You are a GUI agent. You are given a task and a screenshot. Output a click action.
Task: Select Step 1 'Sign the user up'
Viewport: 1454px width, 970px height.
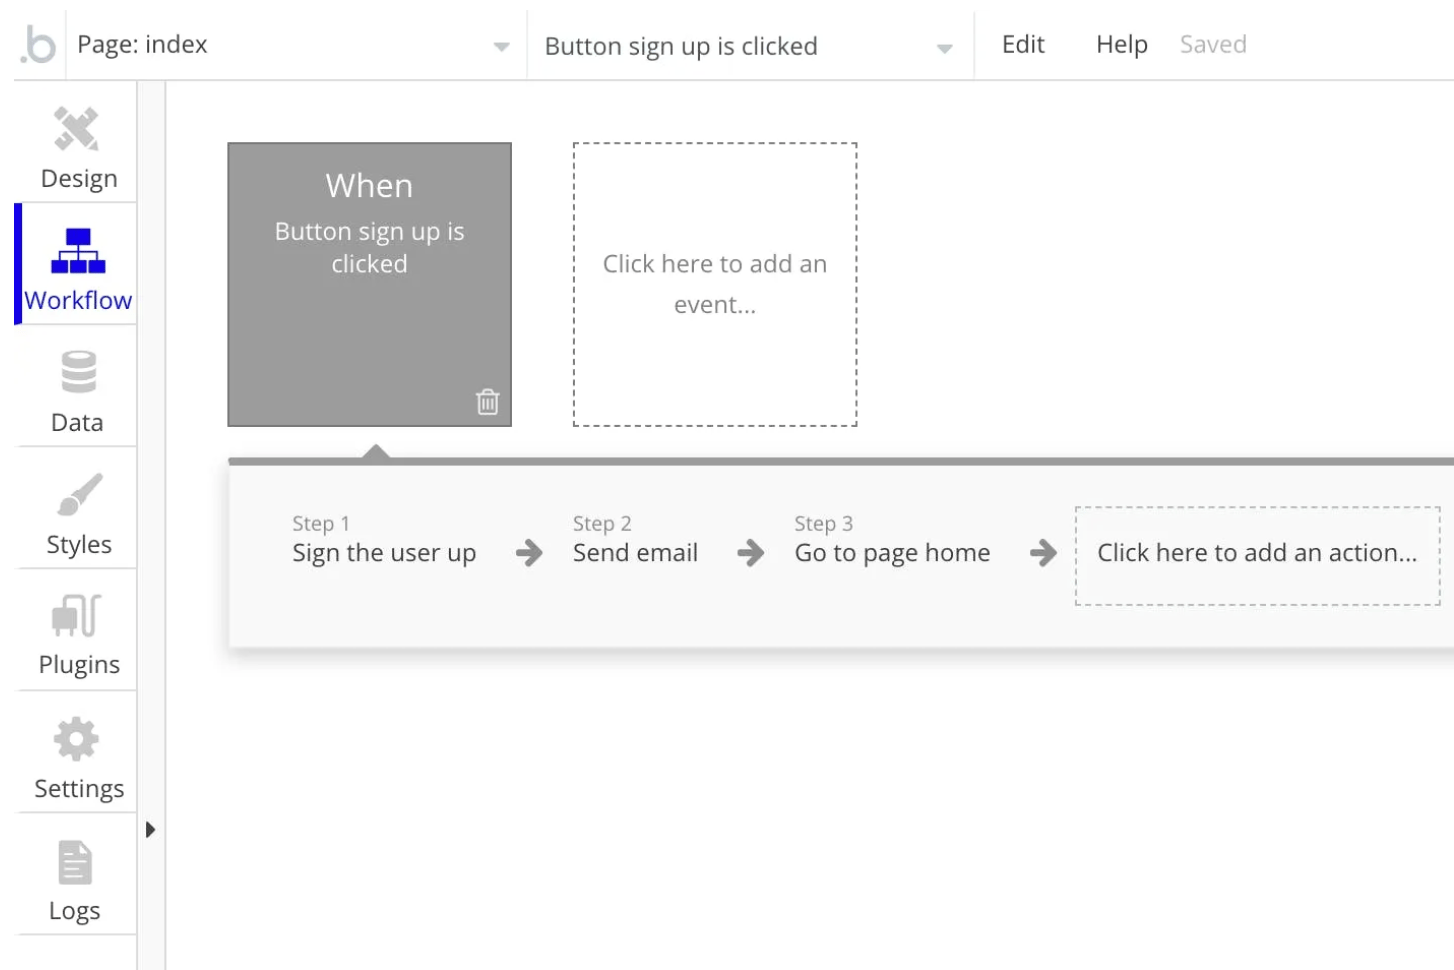[x=384, y=552]
